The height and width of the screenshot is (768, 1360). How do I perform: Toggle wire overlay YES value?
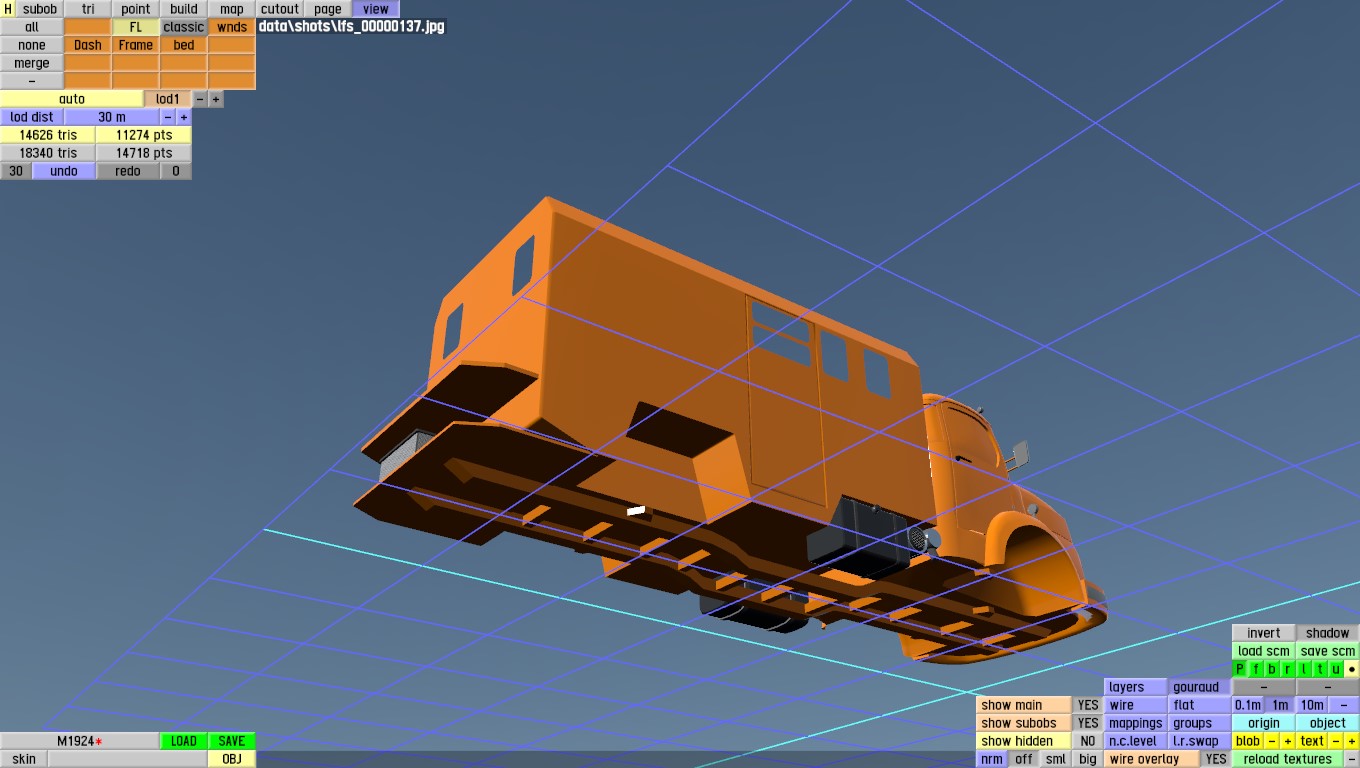click(1216, 759)
